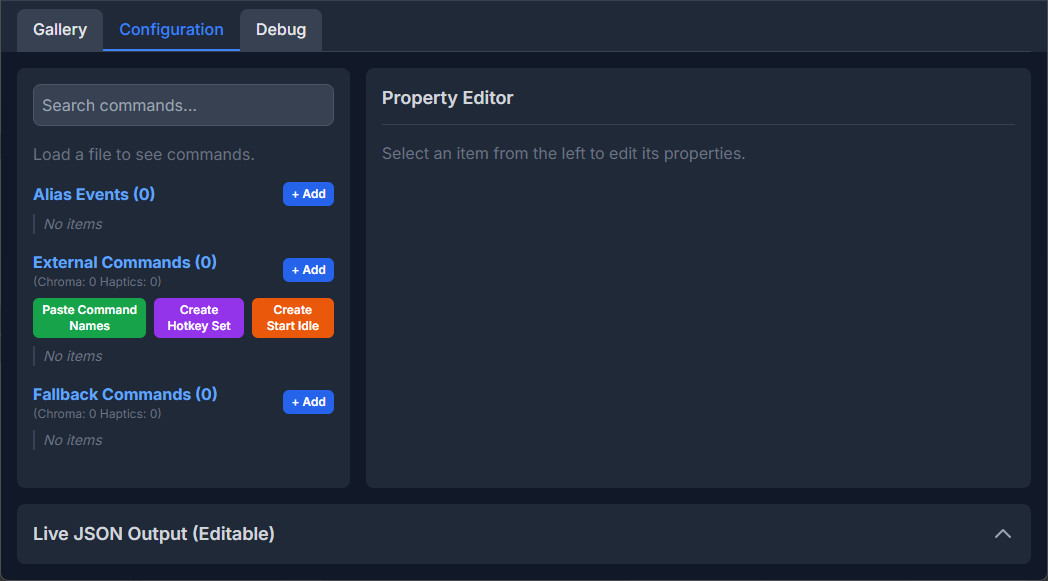1048x581 pixels.
Task: Select the Configuration tab
Action: [170, 30]
